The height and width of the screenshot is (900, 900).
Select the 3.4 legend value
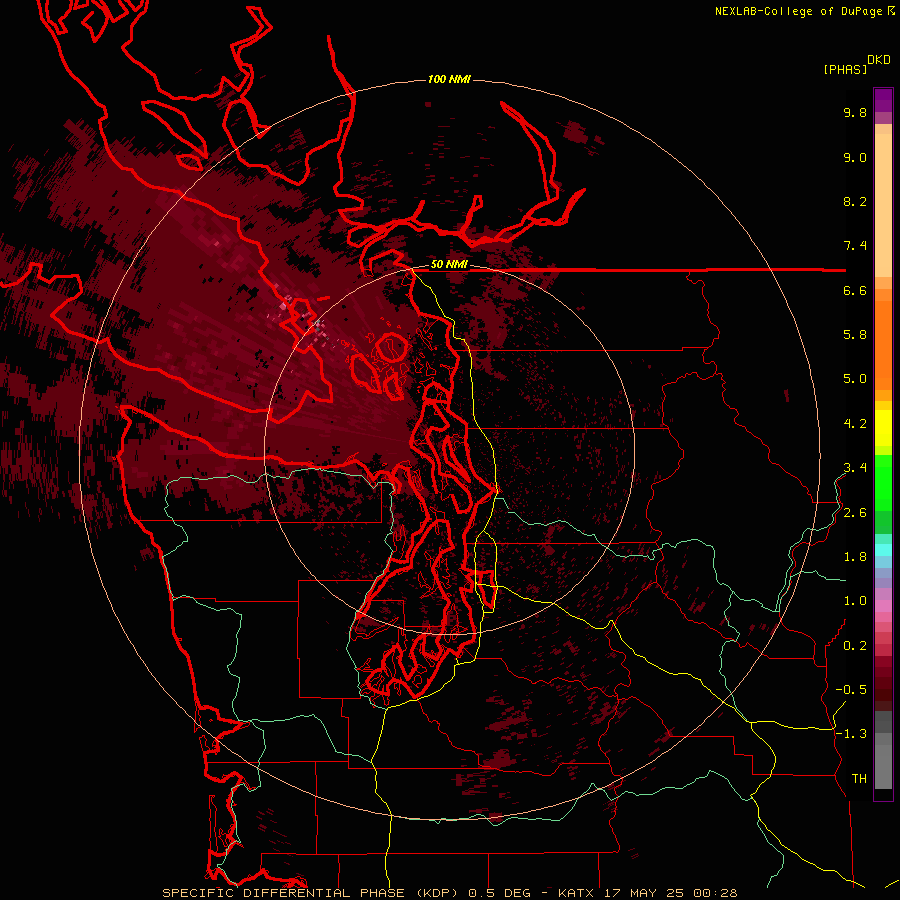(x=855, y=468)
